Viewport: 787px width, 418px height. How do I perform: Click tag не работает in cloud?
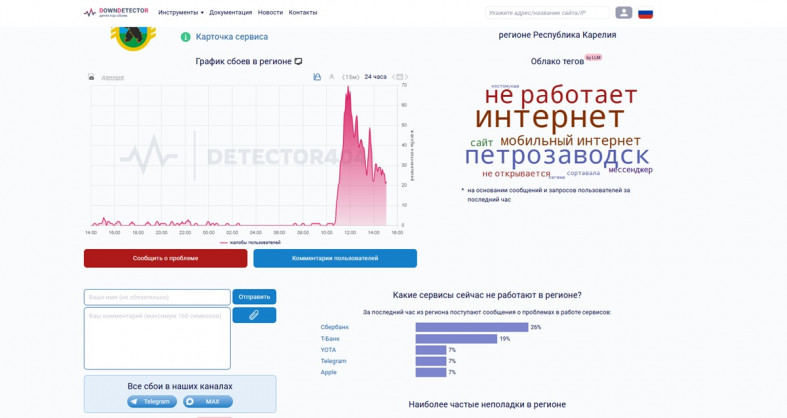click(x=561, y=95)
